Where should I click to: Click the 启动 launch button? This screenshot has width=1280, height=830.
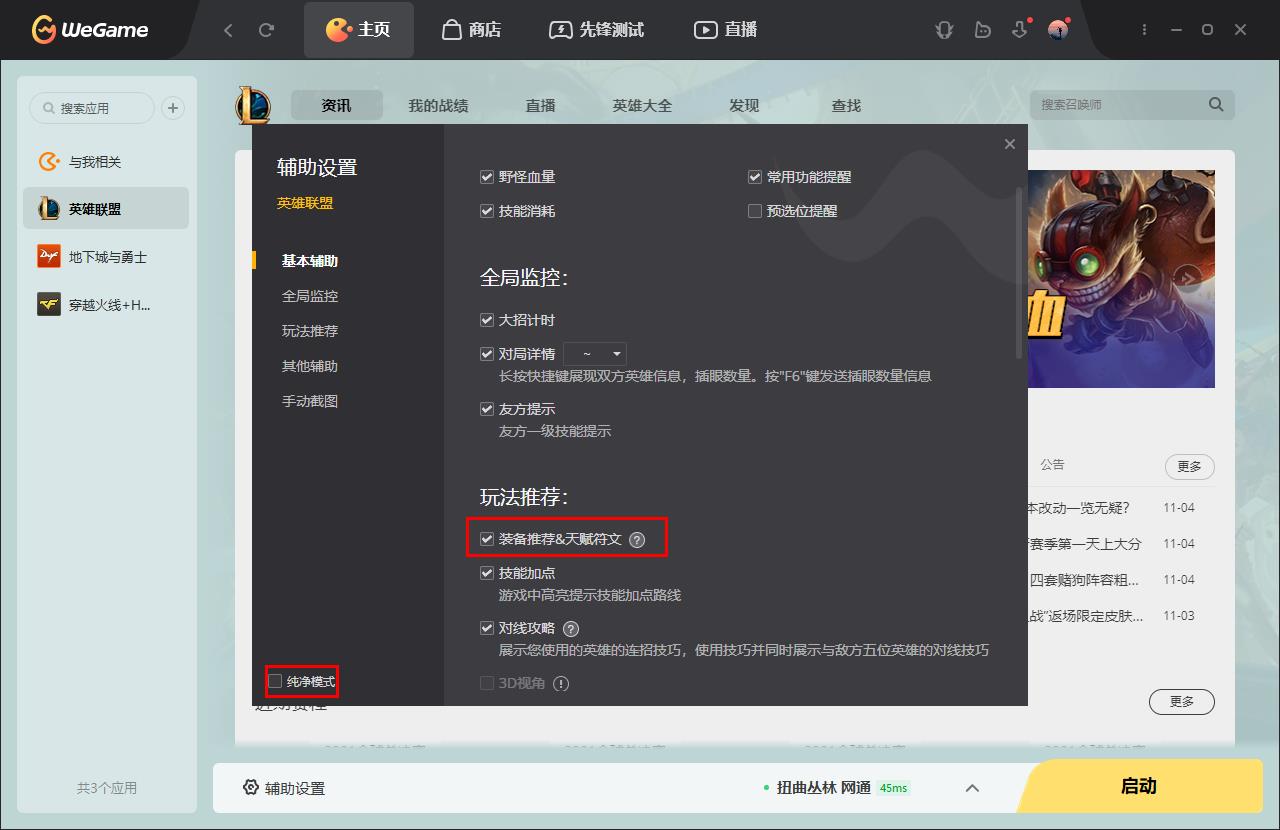(x=1138, y=786)
